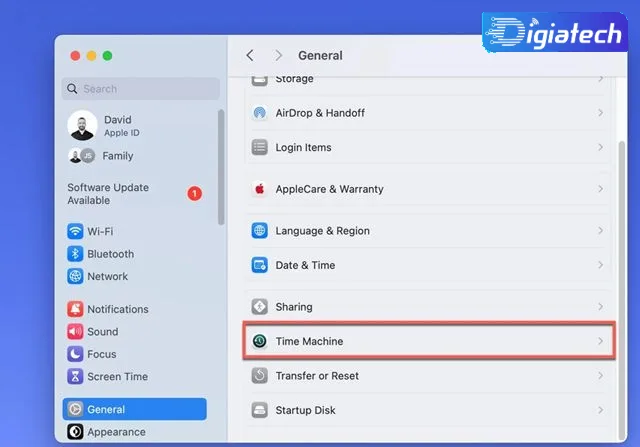The height and width of the screenshot is (447, 640).
Task: Click the Focus moon icon
Action: click(75, 354)
